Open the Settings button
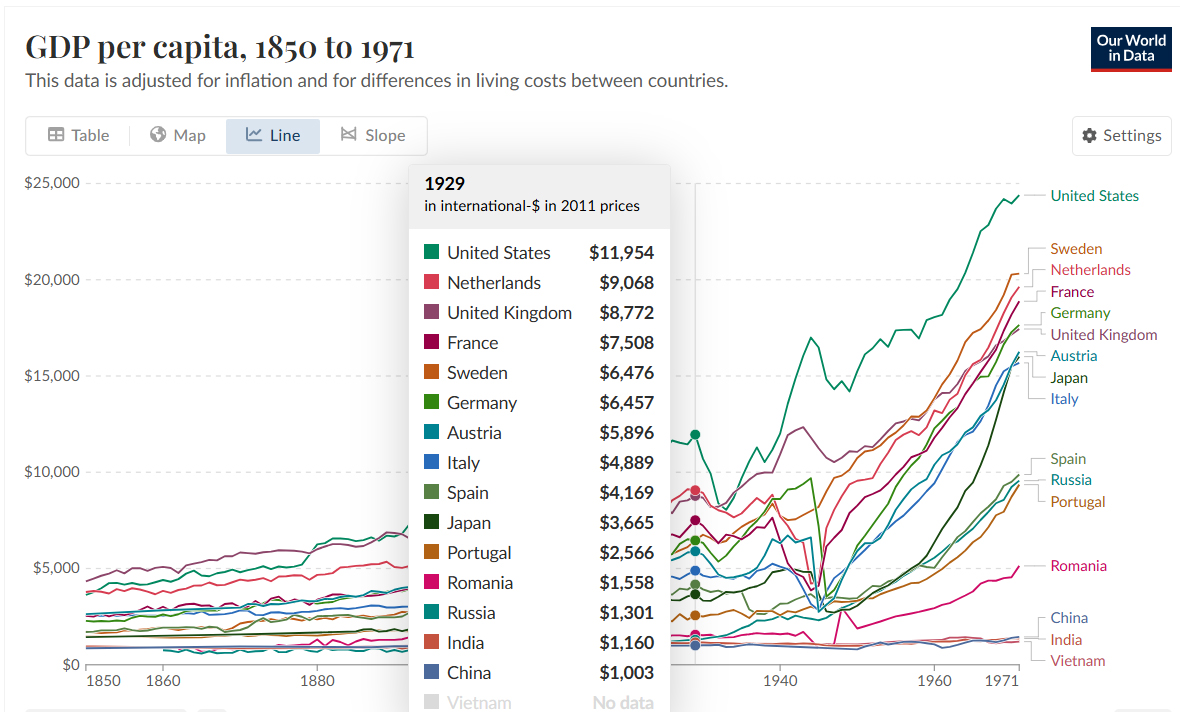1180x712 pixels. 1122,136
